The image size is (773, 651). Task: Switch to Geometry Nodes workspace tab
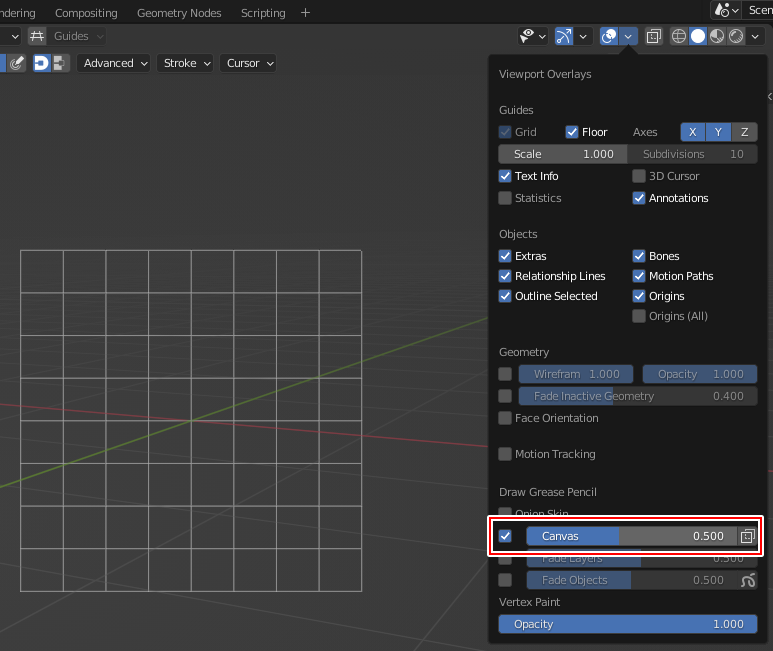181,13
